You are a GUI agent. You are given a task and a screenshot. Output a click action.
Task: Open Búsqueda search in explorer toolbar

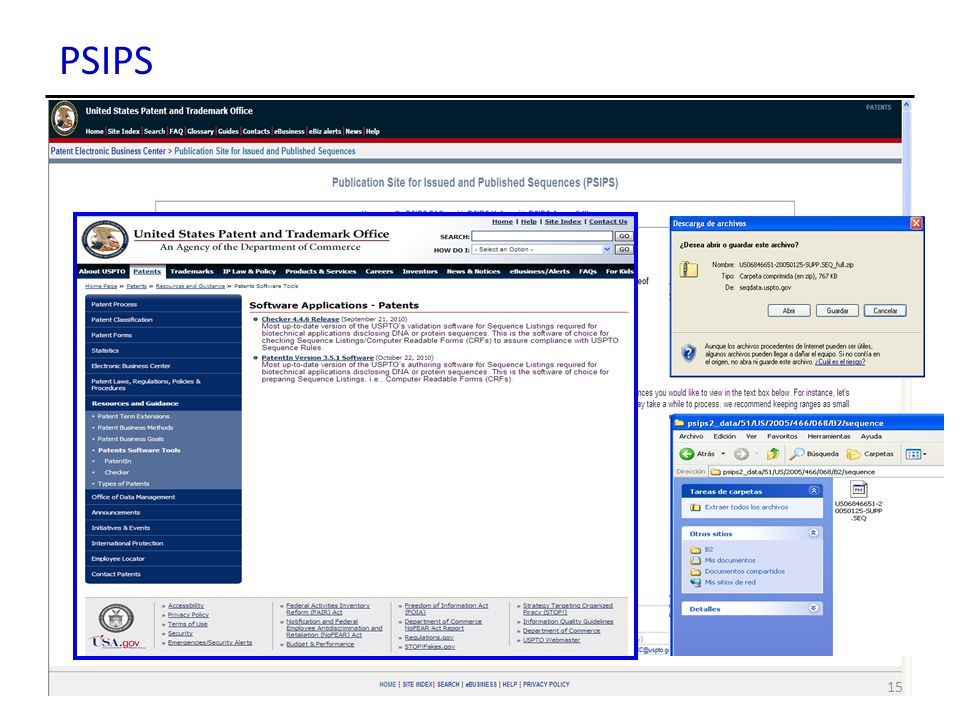tap(814, 454)
